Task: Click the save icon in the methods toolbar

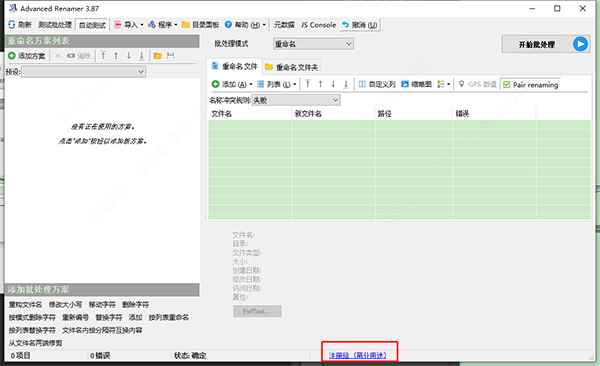Action: click(170, 56)
